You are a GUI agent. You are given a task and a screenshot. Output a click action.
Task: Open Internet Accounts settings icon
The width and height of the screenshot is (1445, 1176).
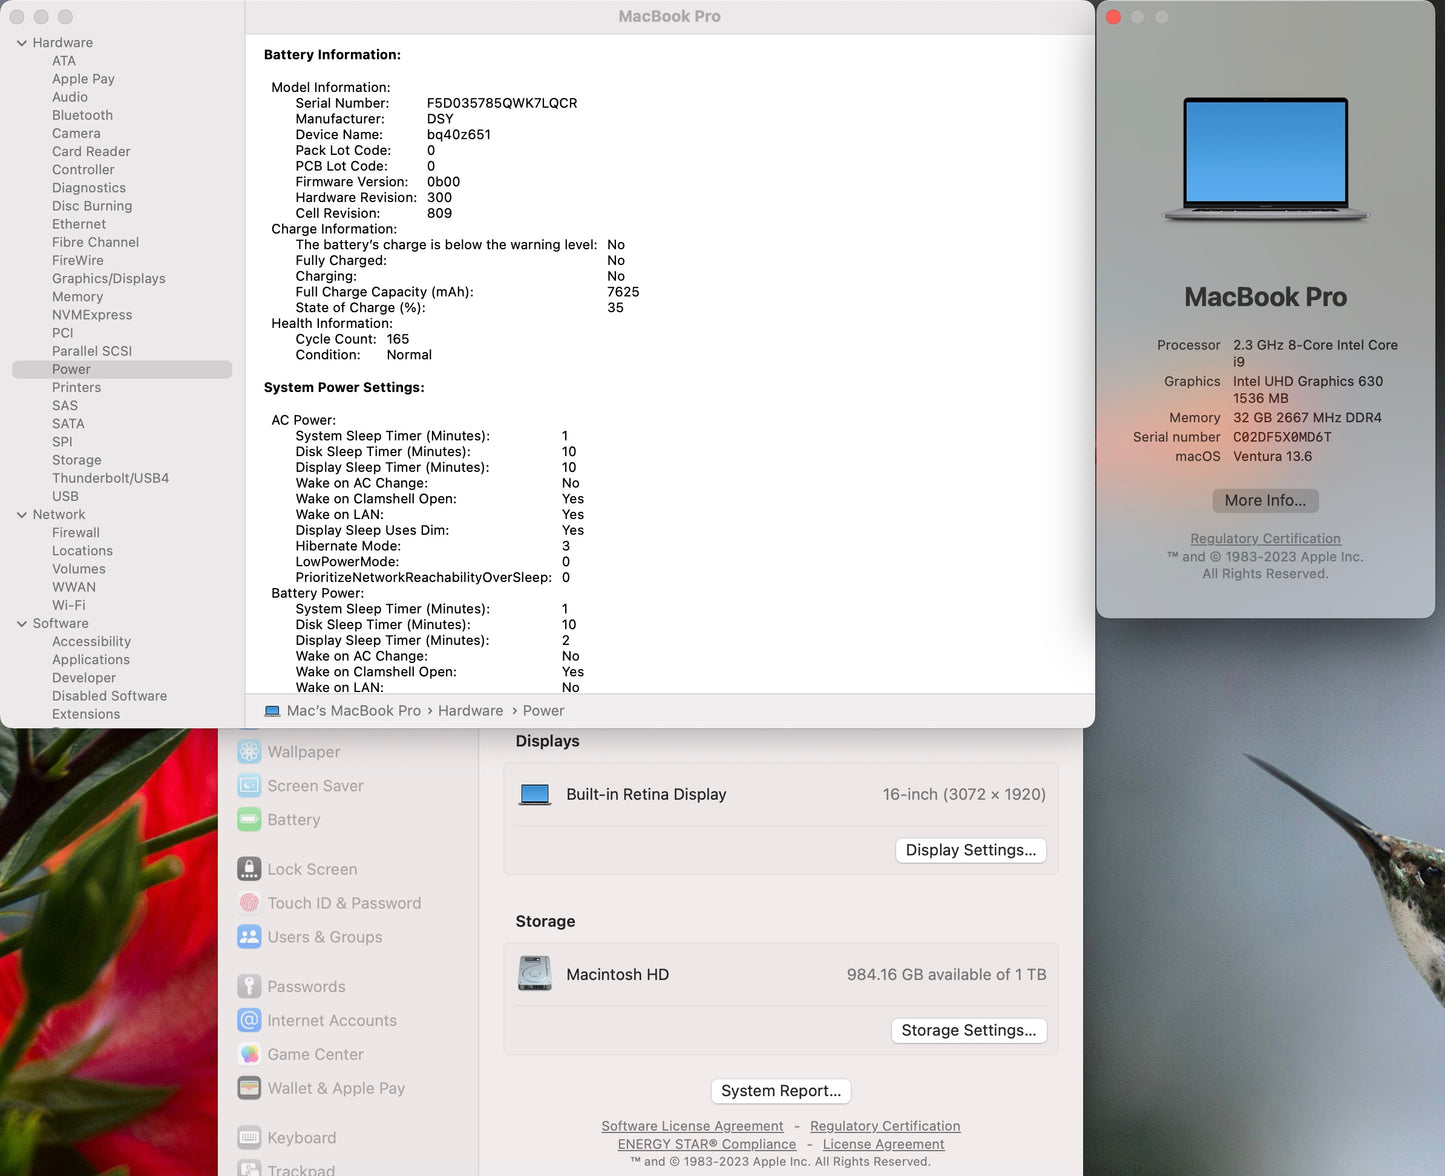coord(249,1020)
